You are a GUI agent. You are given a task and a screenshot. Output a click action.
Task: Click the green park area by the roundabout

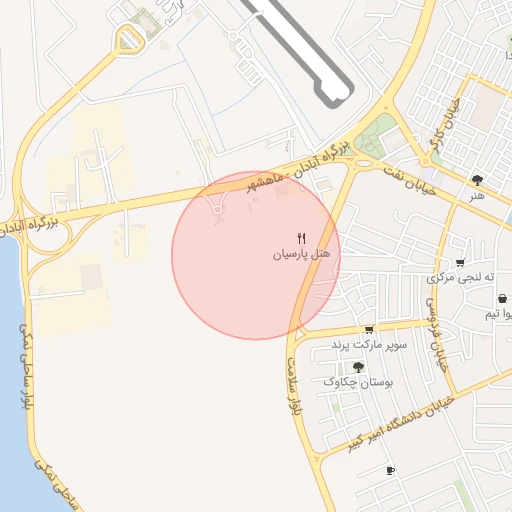pyautogui.click(x=371, y=137)
